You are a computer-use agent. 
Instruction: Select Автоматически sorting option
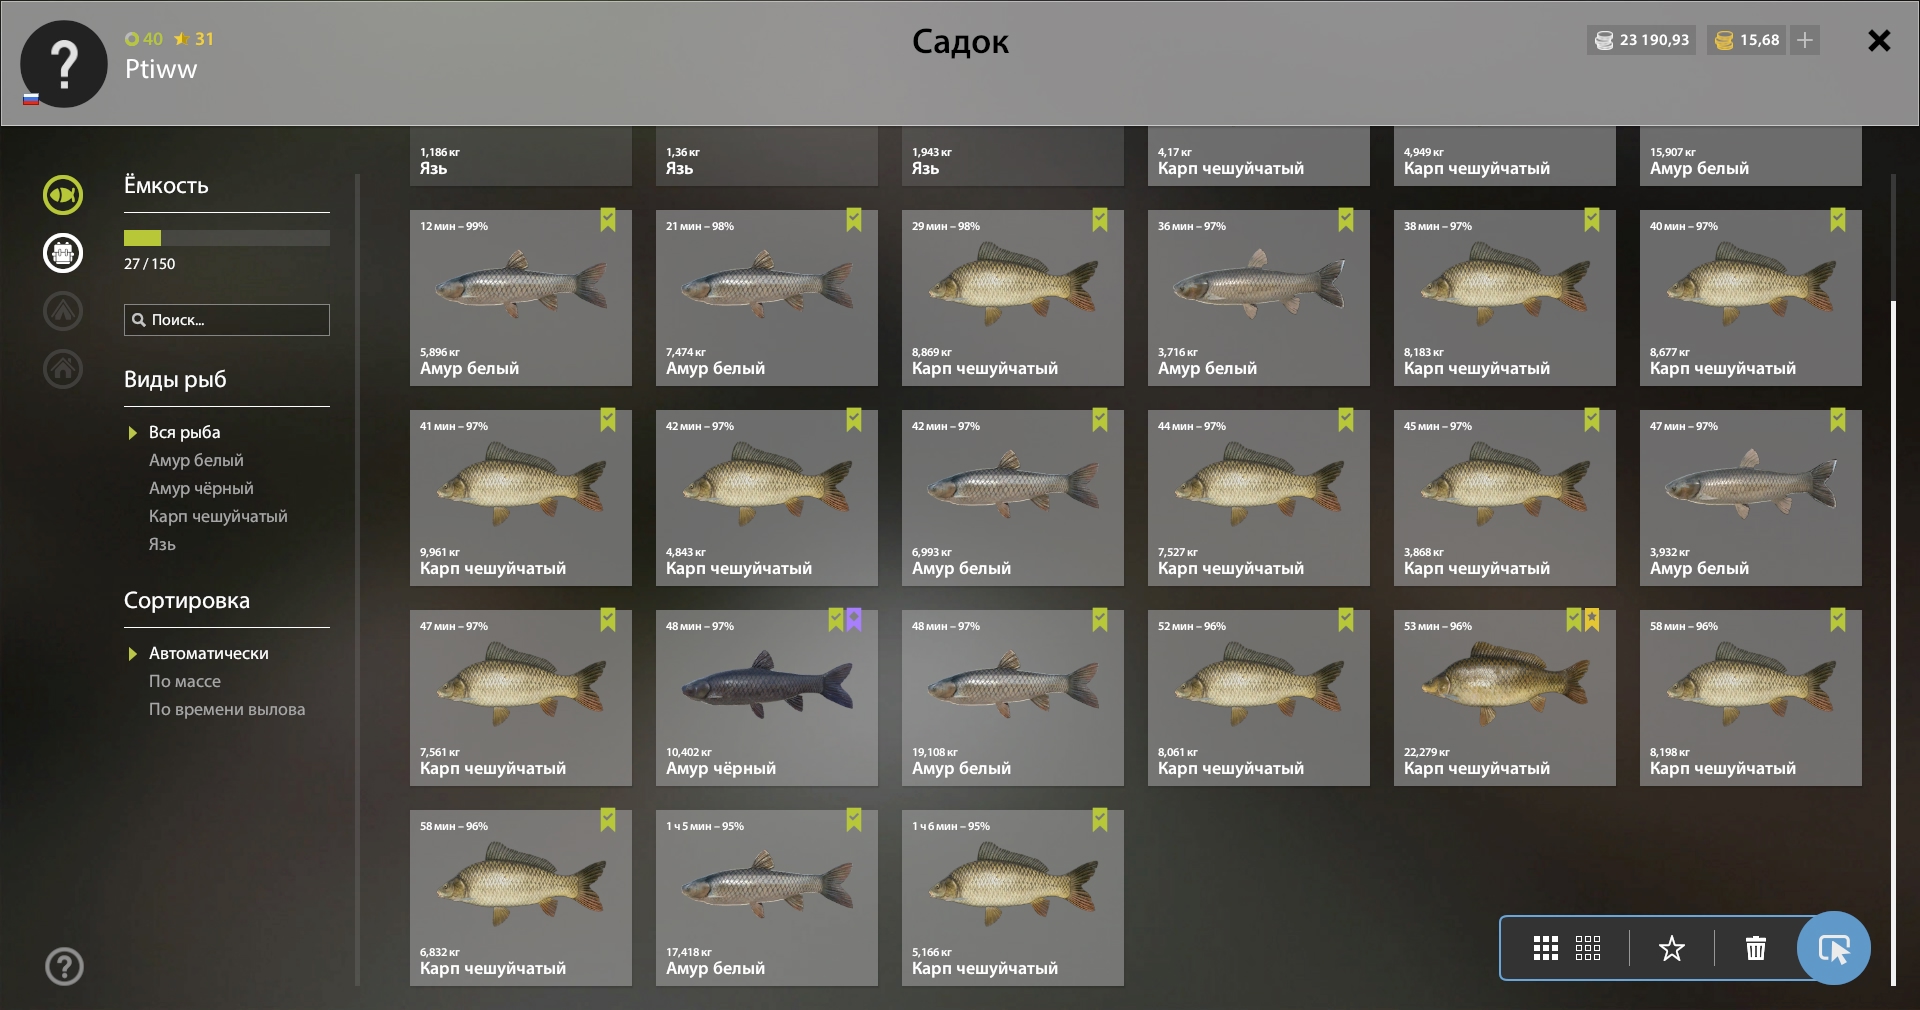coord(208,653)
